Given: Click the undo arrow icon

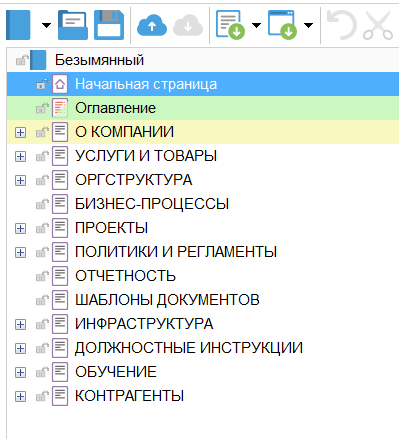Looking at the screenshot, I should [342, 25].
